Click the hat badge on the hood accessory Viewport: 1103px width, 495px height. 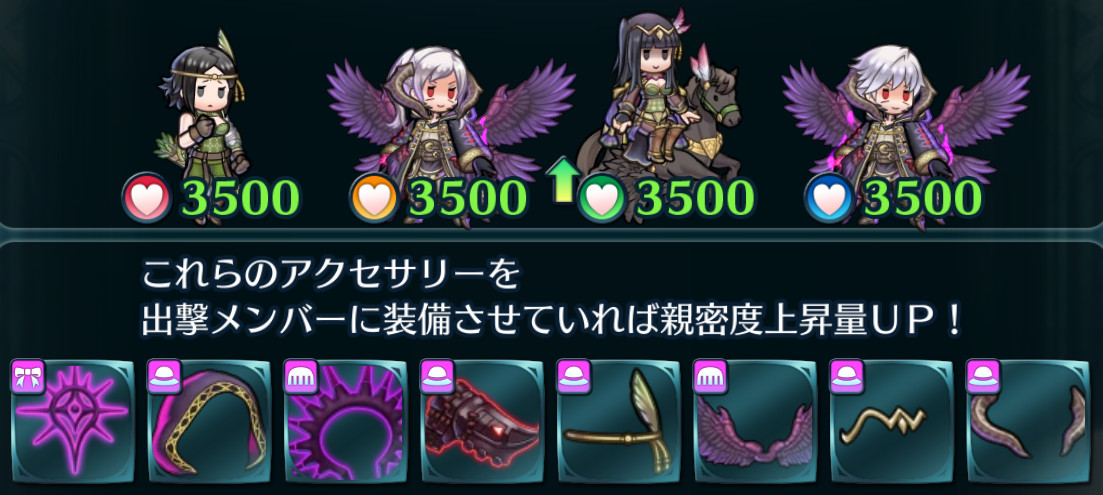tap(165, 375)
